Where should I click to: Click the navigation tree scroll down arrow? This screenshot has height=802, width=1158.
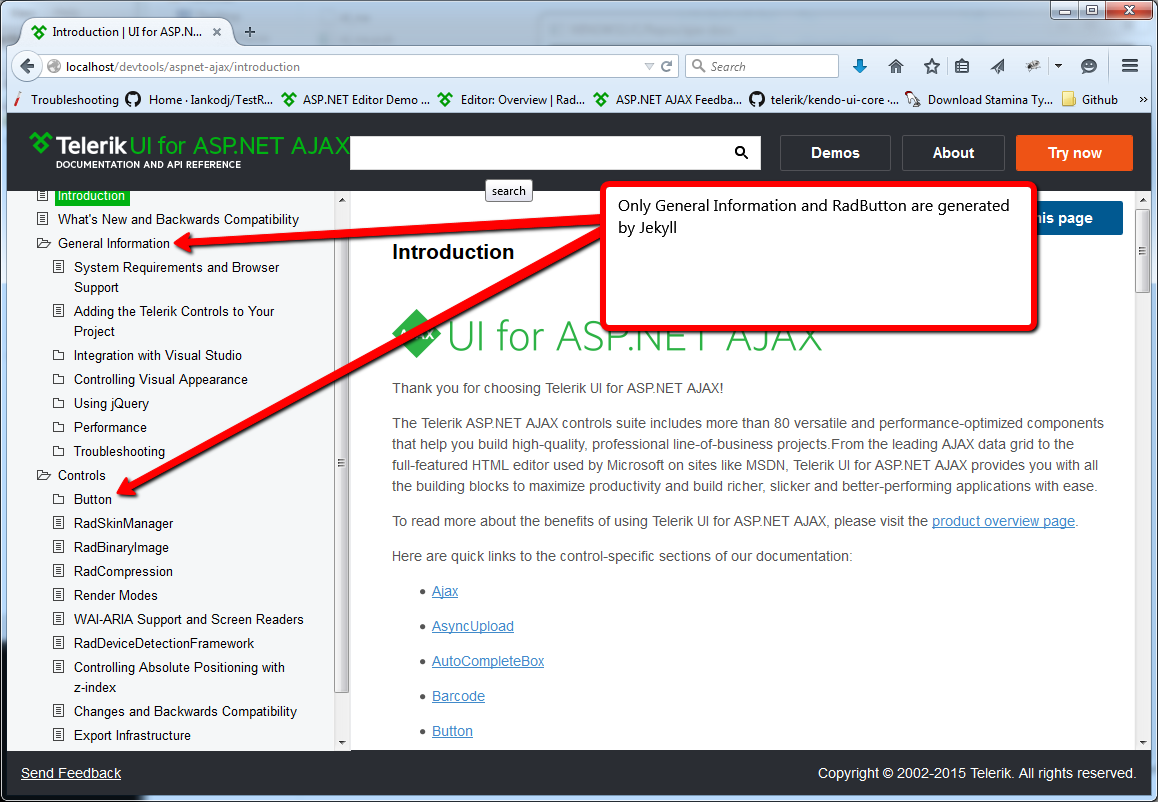click(x=342, y=742)
